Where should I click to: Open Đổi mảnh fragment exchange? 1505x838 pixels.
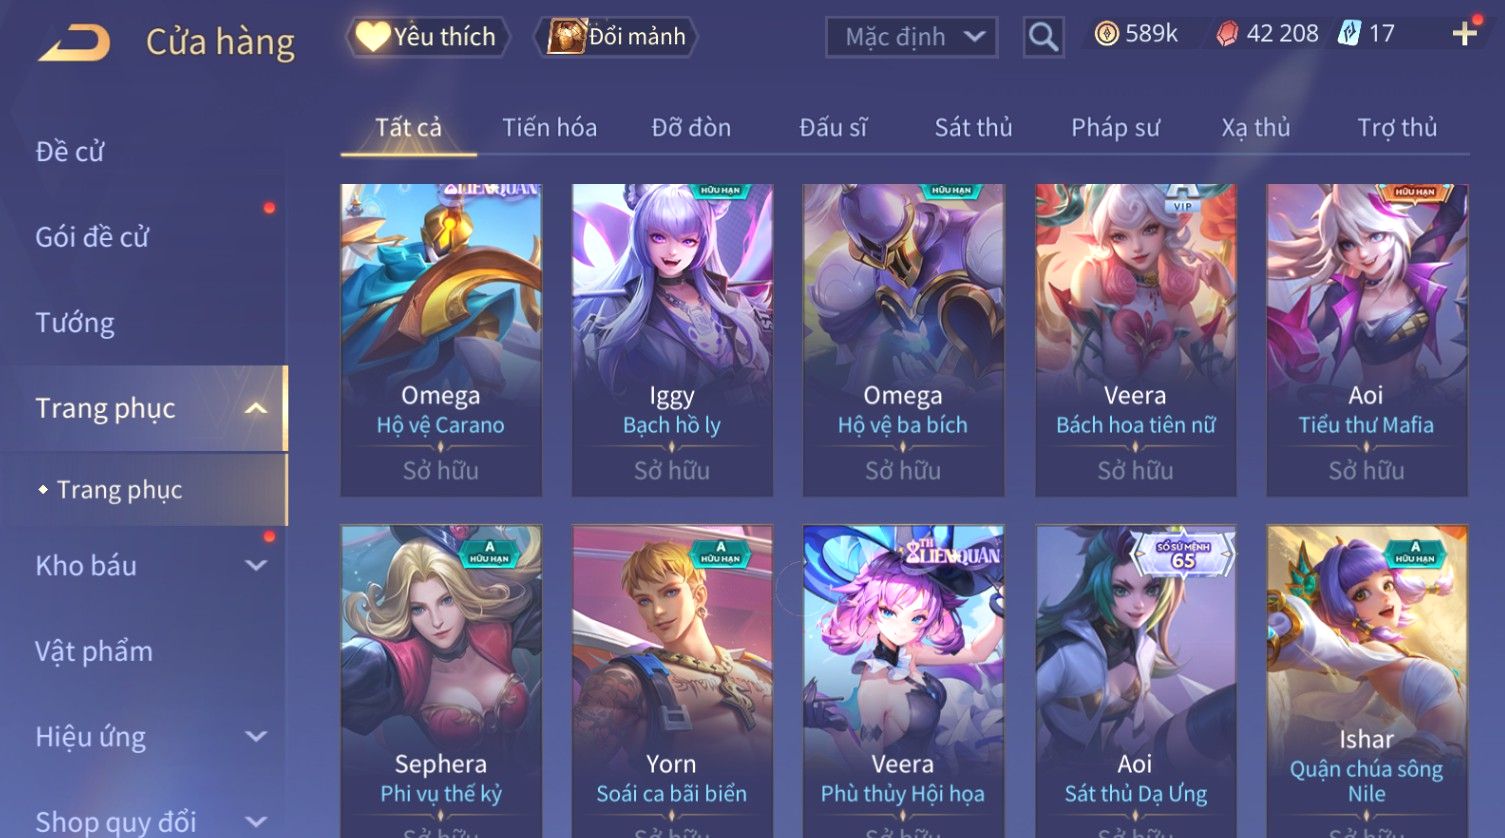[x=616, y=37]
